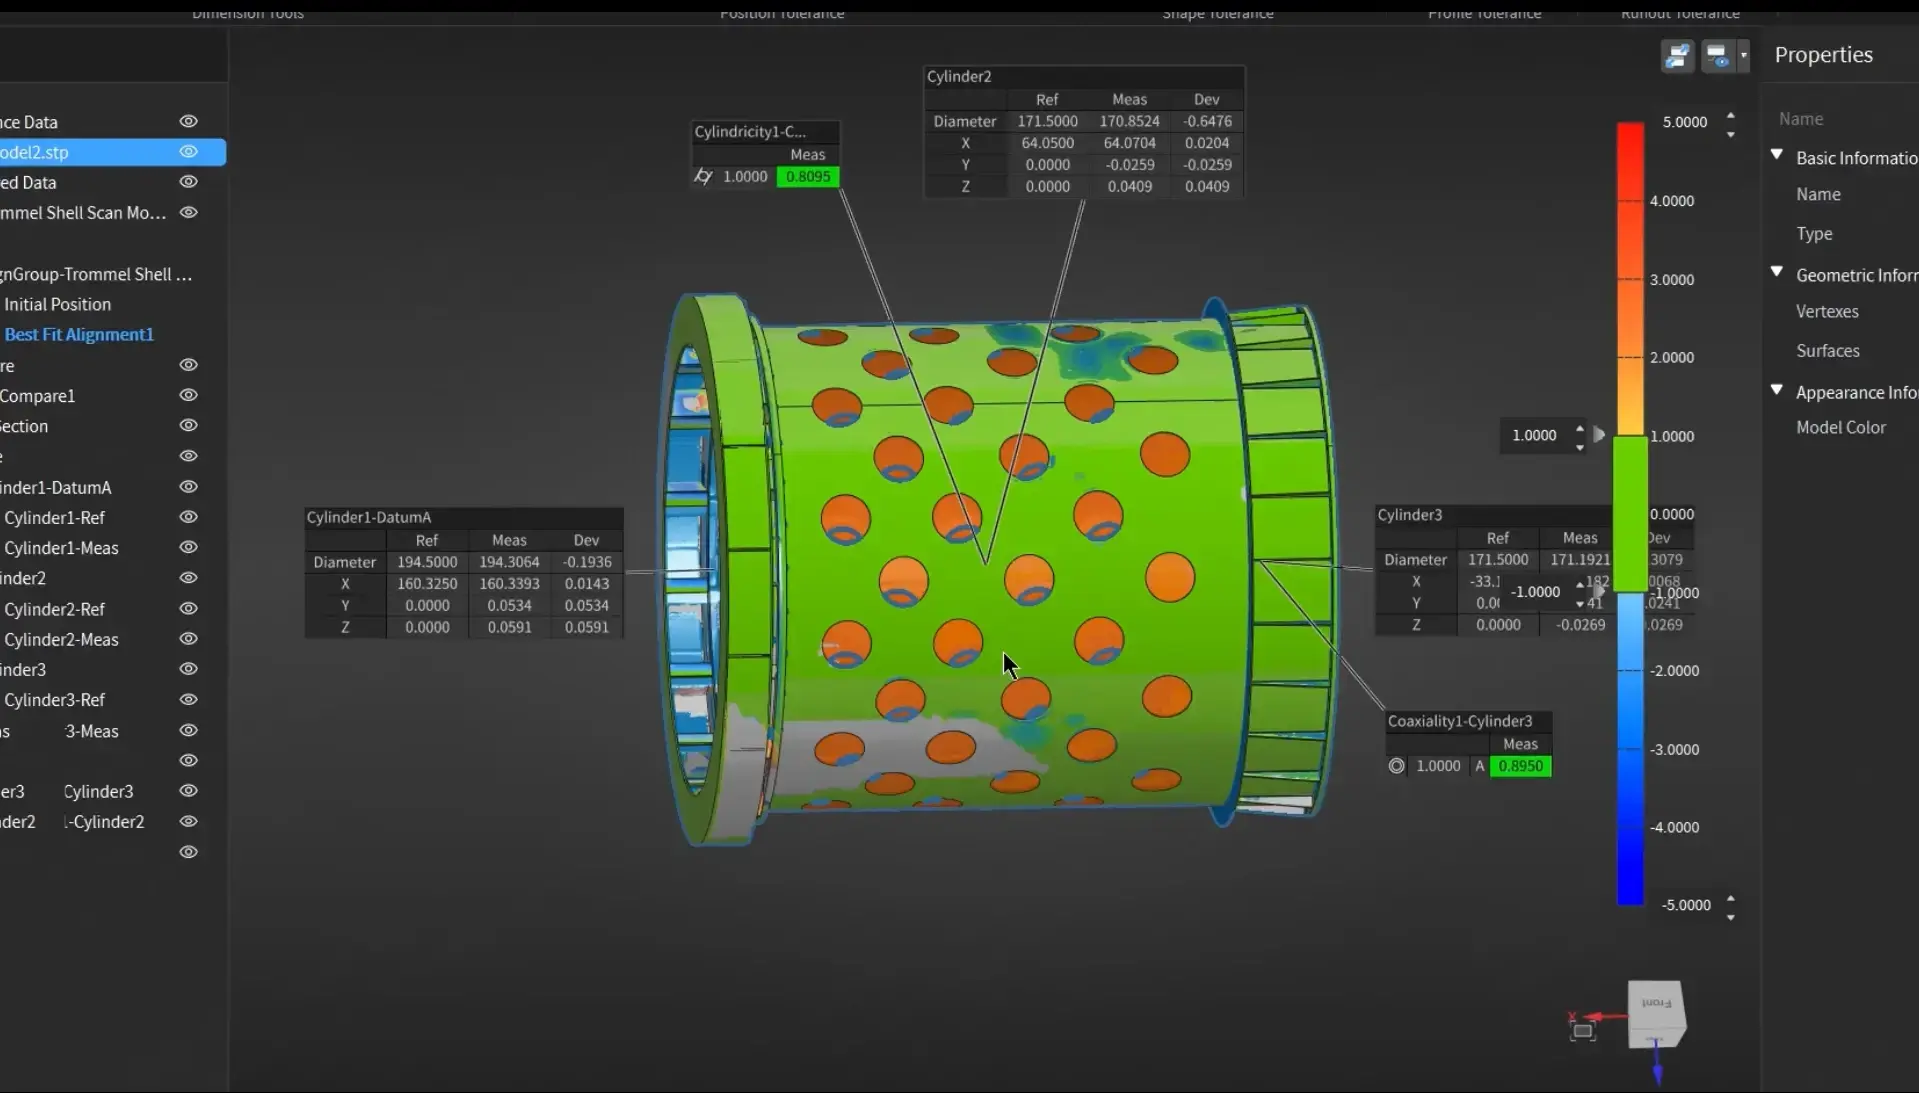This screenshot has height=1093, width=1919.
Task: Select Initial Position alignment
Action: 57,304
